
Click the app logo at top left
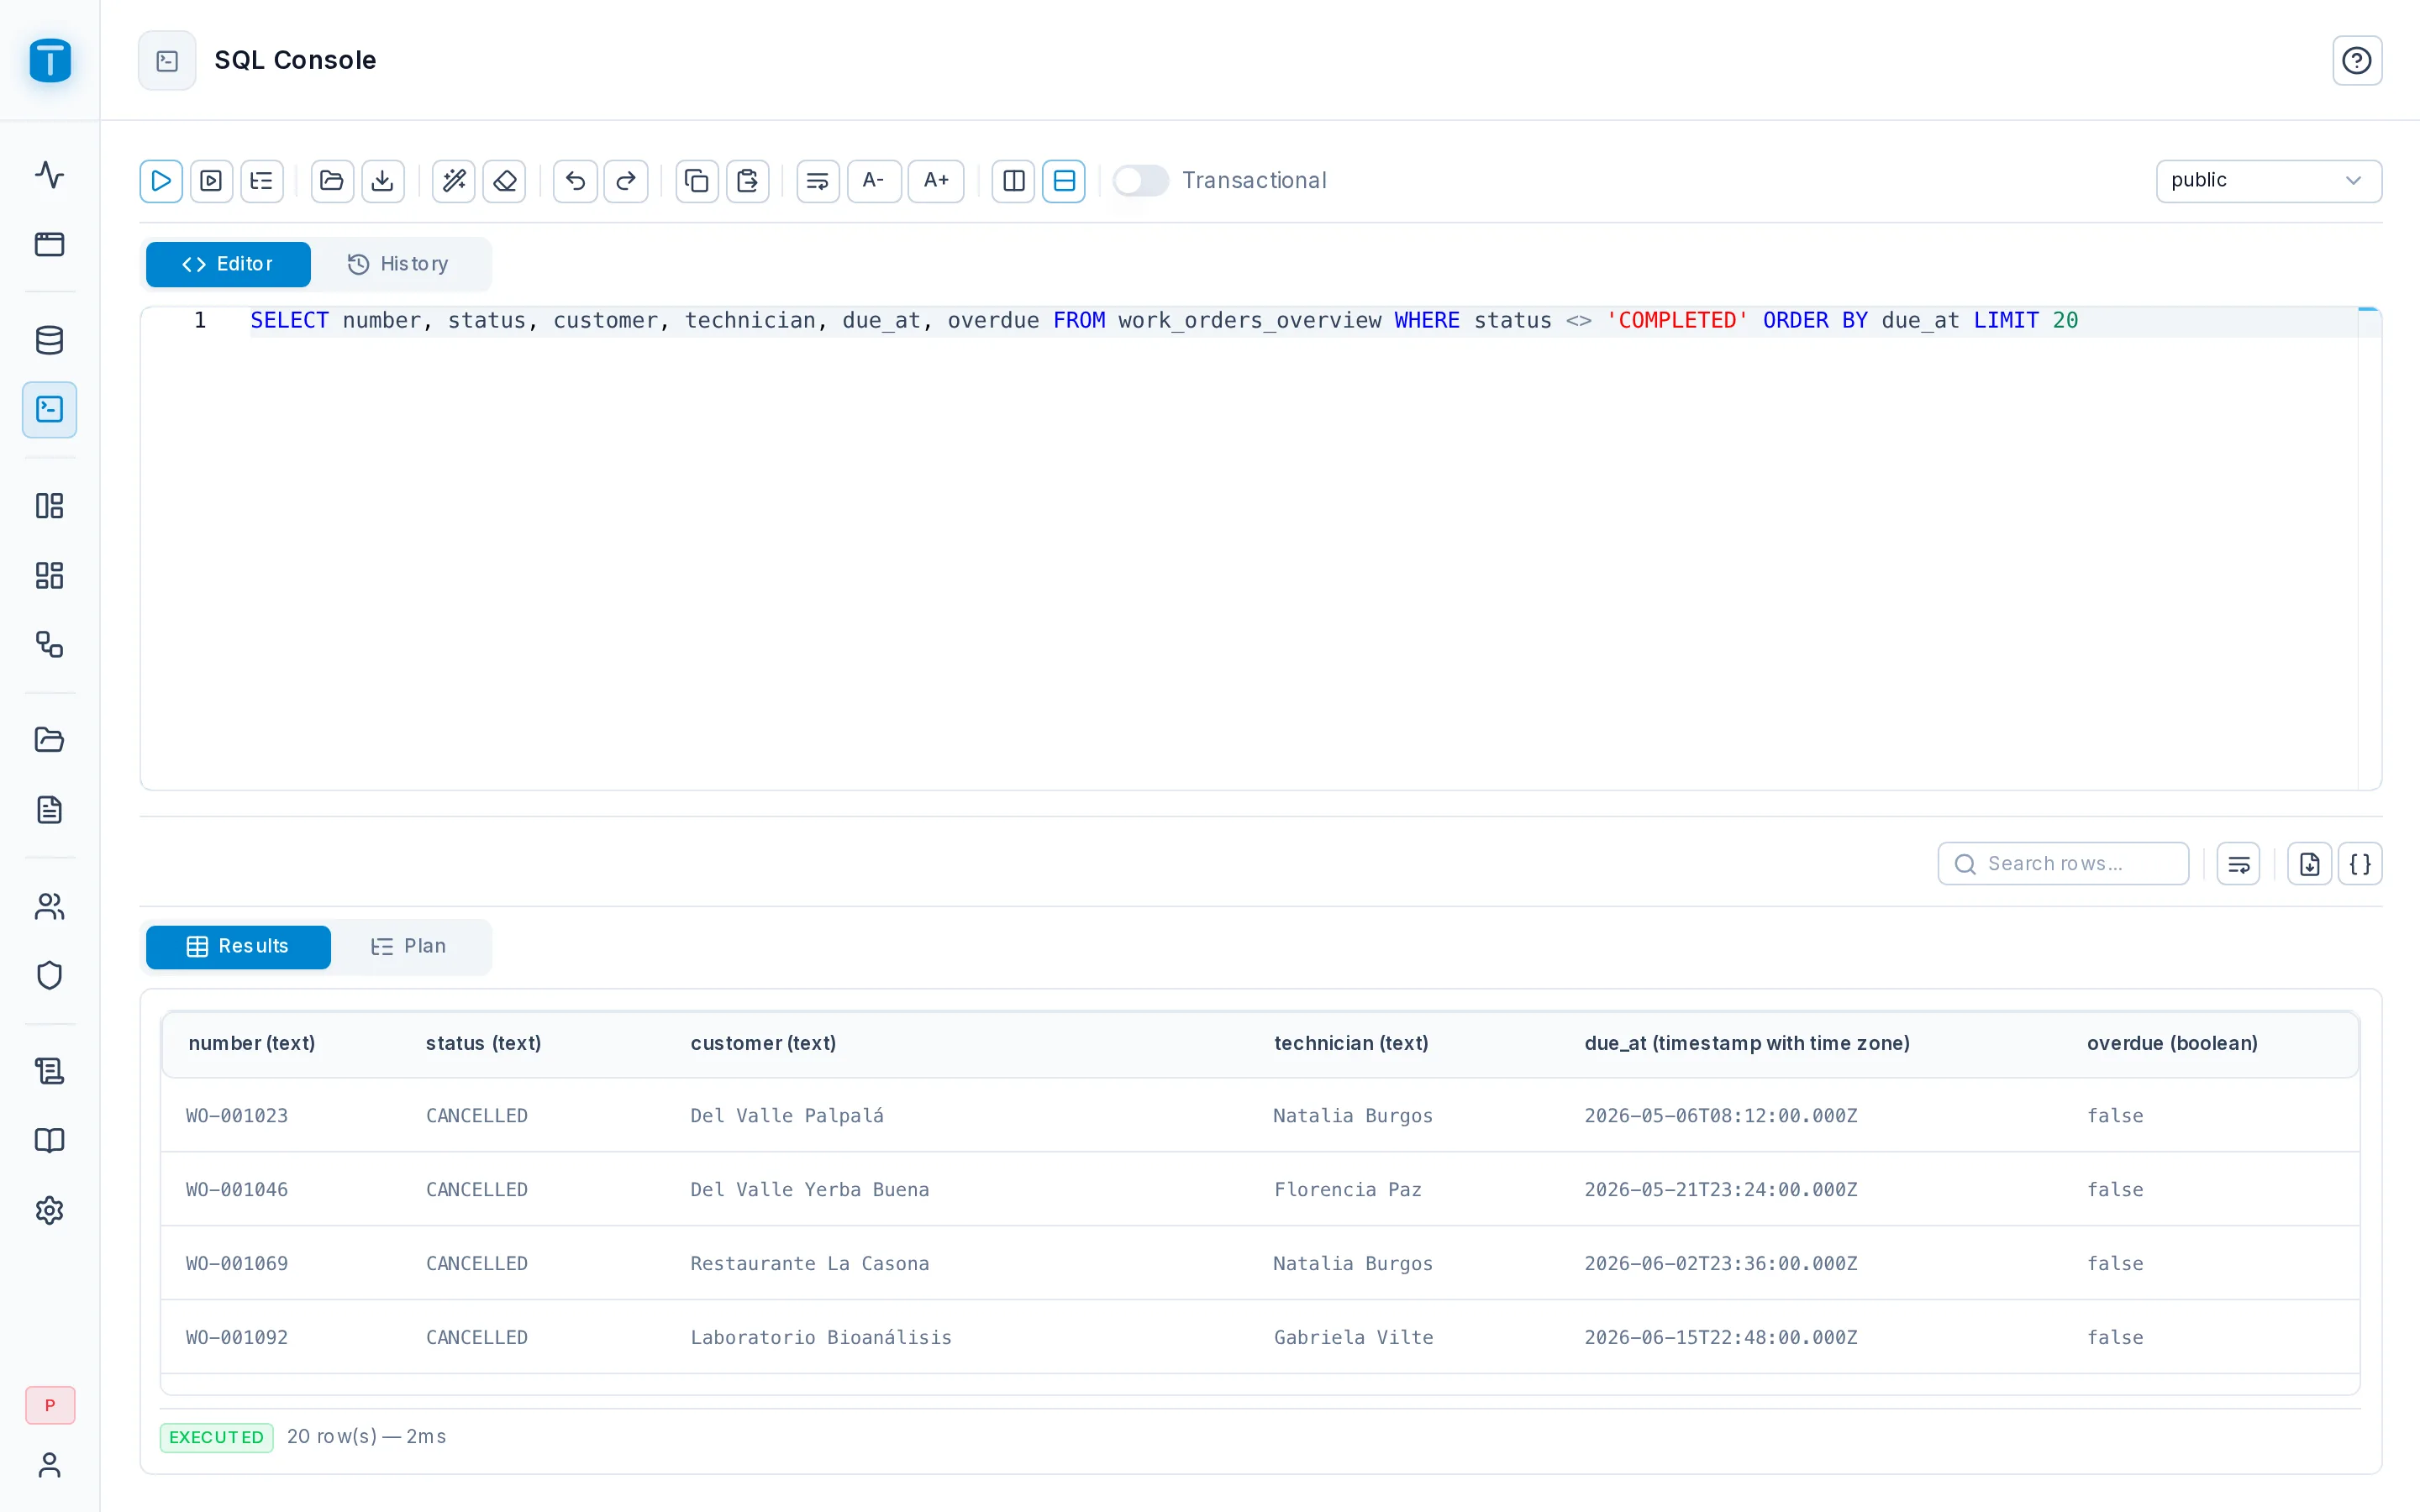[50, 61]
